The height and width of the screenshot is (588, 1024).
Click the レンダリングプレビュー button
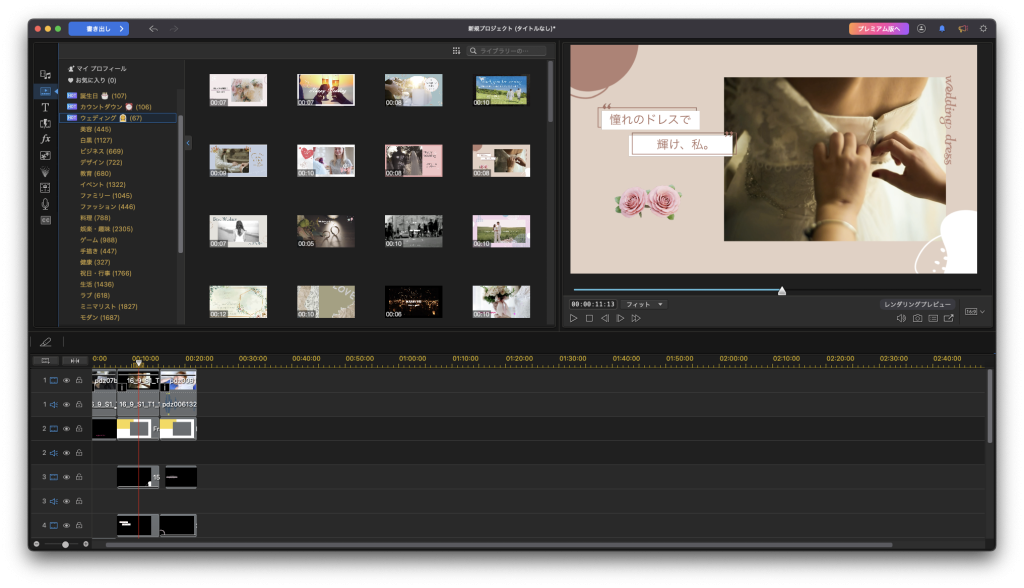tap(918, 304)
